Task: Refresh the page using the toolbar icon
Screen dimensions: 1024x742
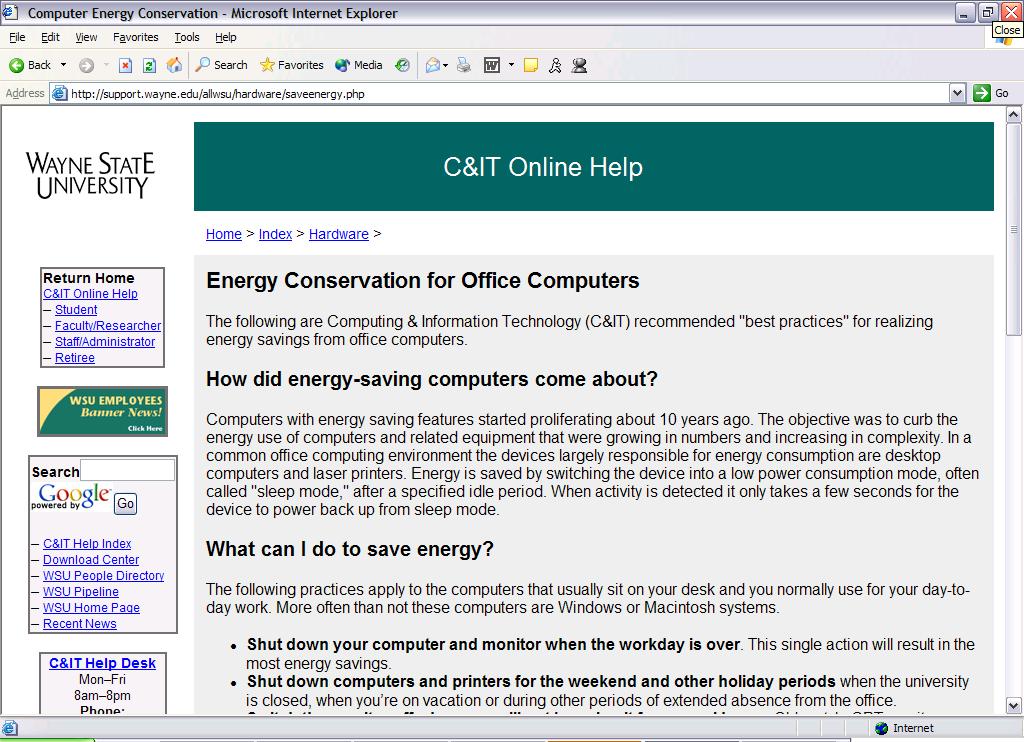Action: click(149, 65)
